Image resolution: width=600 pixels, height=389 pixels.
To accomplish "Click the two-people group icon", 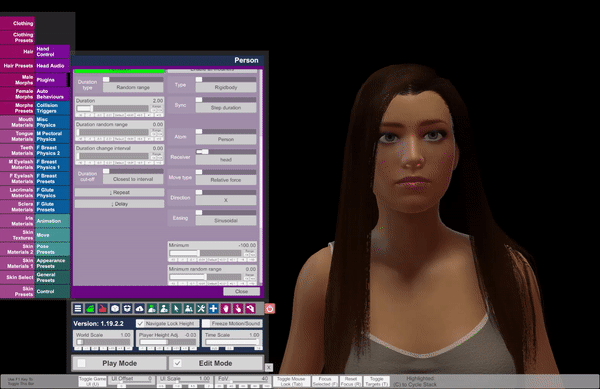I will point(188,308).
